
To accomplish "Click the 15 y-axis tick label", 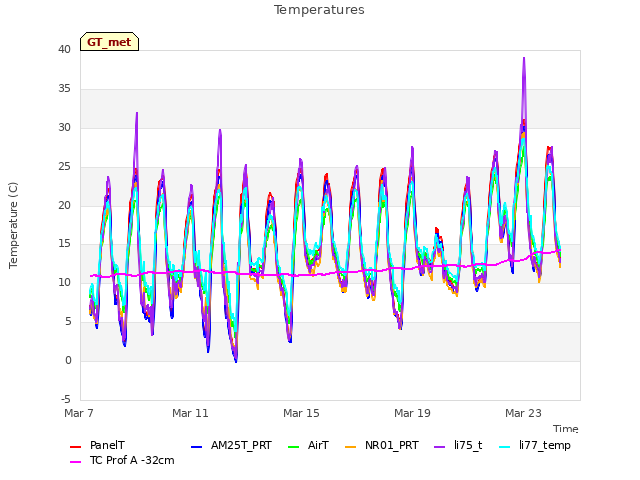I will point(64,244).
